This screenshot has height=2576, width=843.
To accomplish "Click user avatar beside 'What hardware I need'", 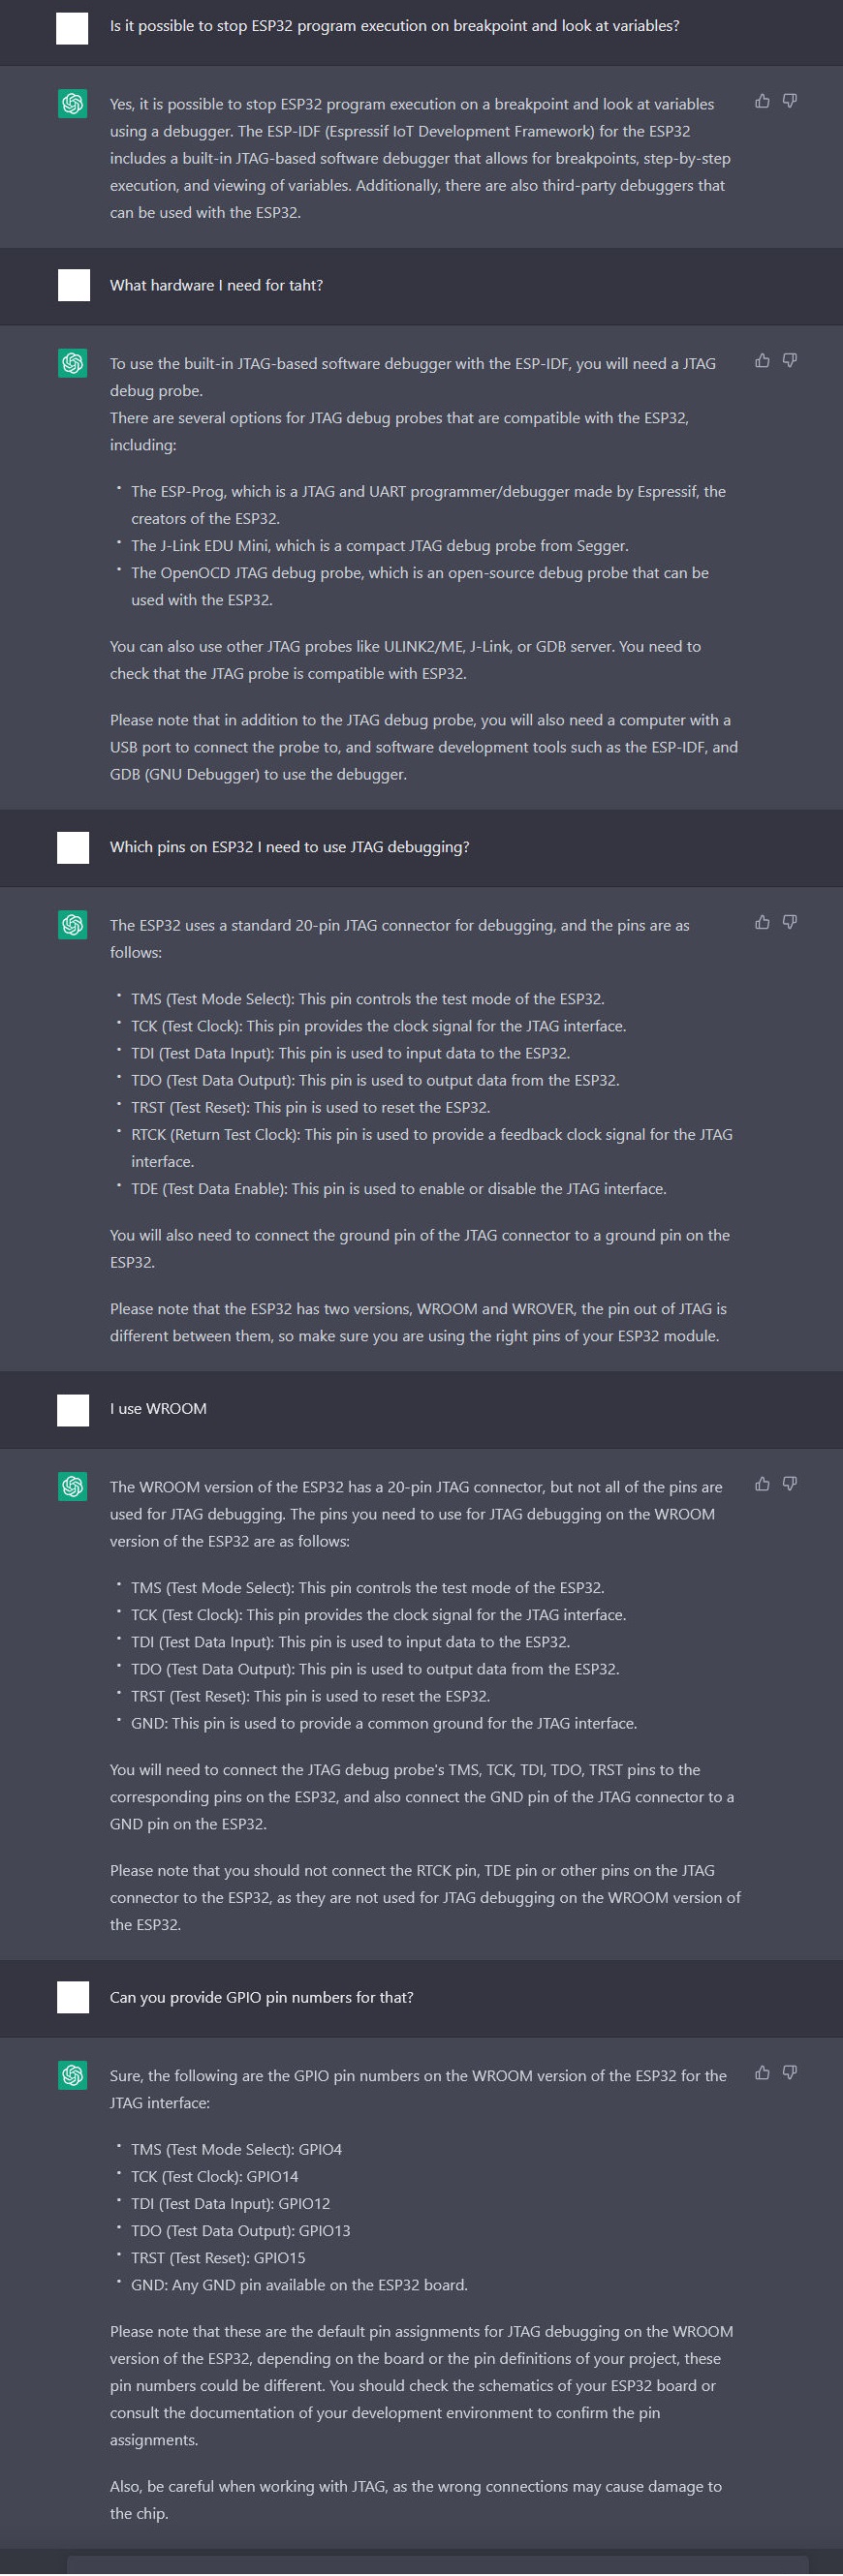I will click(73, 286).
